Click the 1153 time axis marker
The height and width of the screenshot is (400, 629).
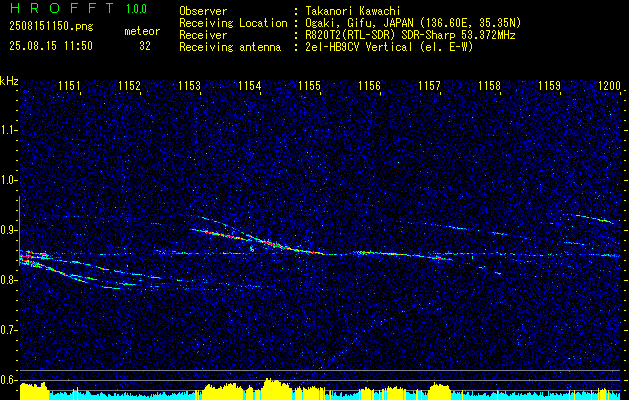(x=189, y=86)
